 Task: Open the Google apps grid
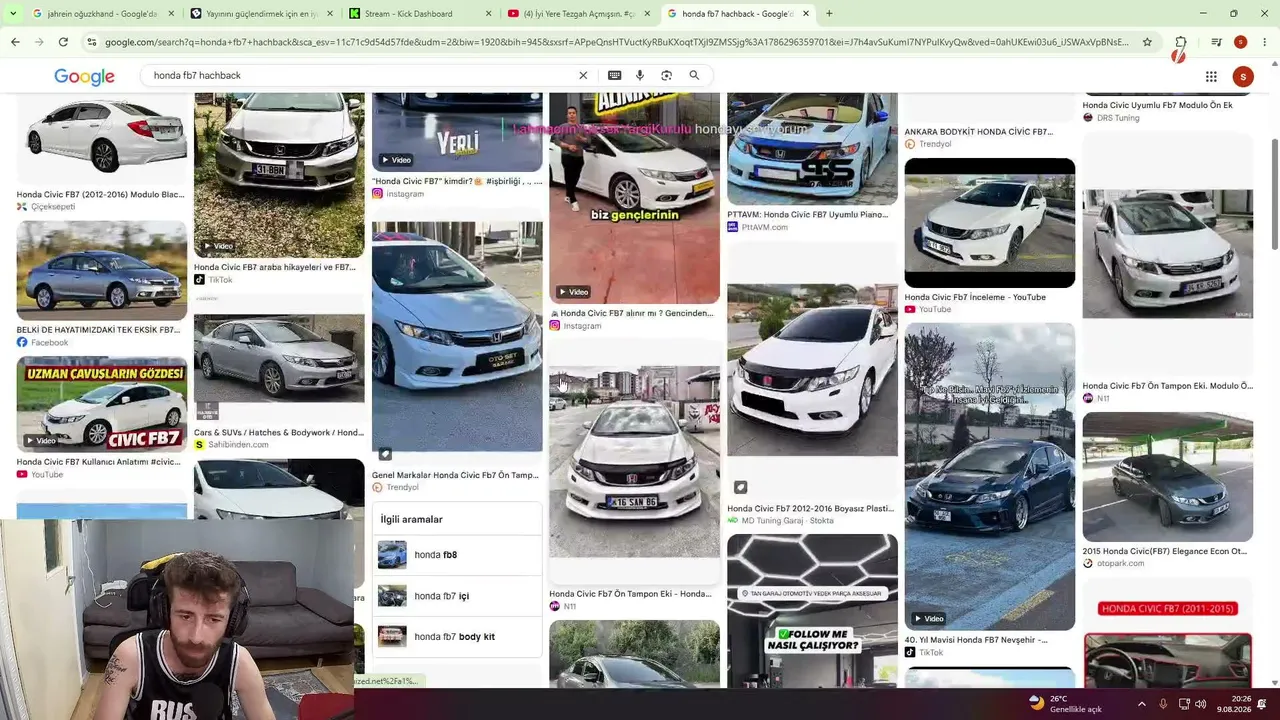coord(1211,76)
